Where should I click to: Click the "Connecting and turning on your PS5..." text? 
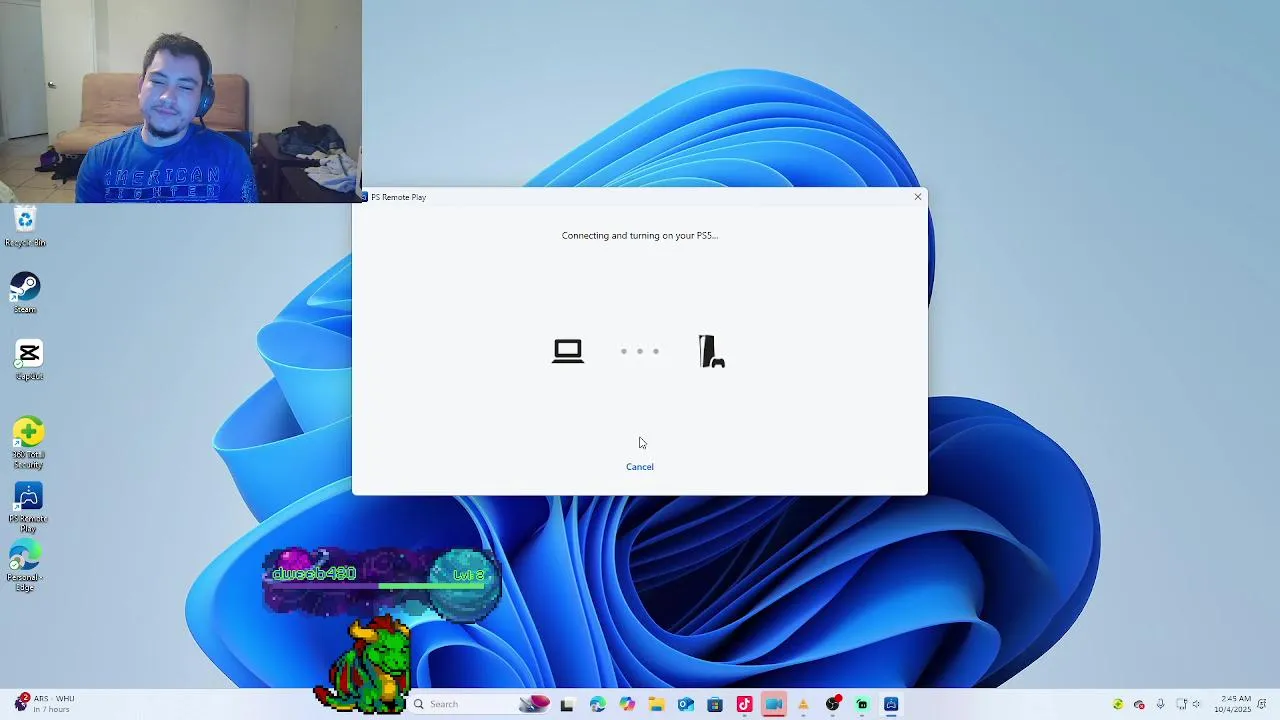(x=640, y=236)
